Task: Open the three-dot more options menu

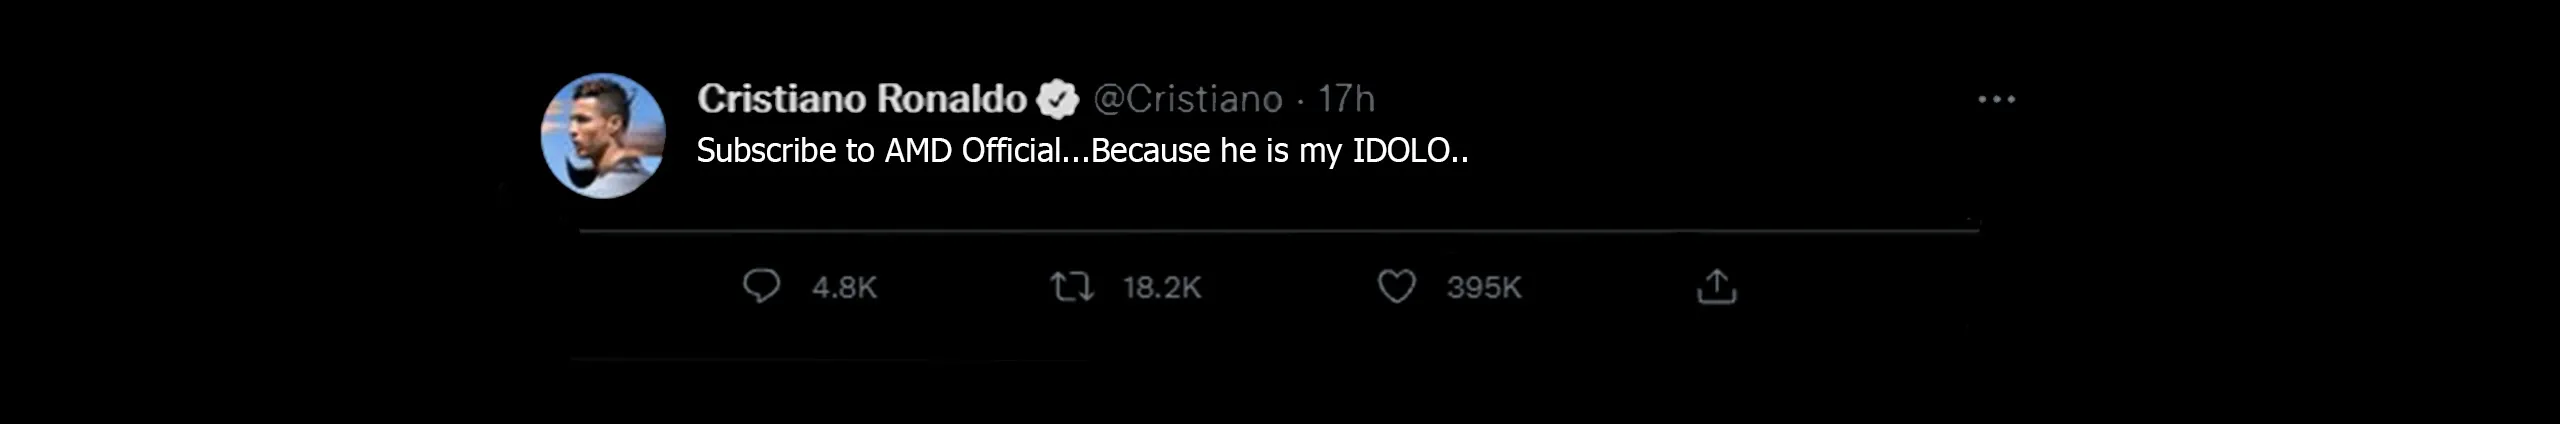Action: (x=1996, y=100)
